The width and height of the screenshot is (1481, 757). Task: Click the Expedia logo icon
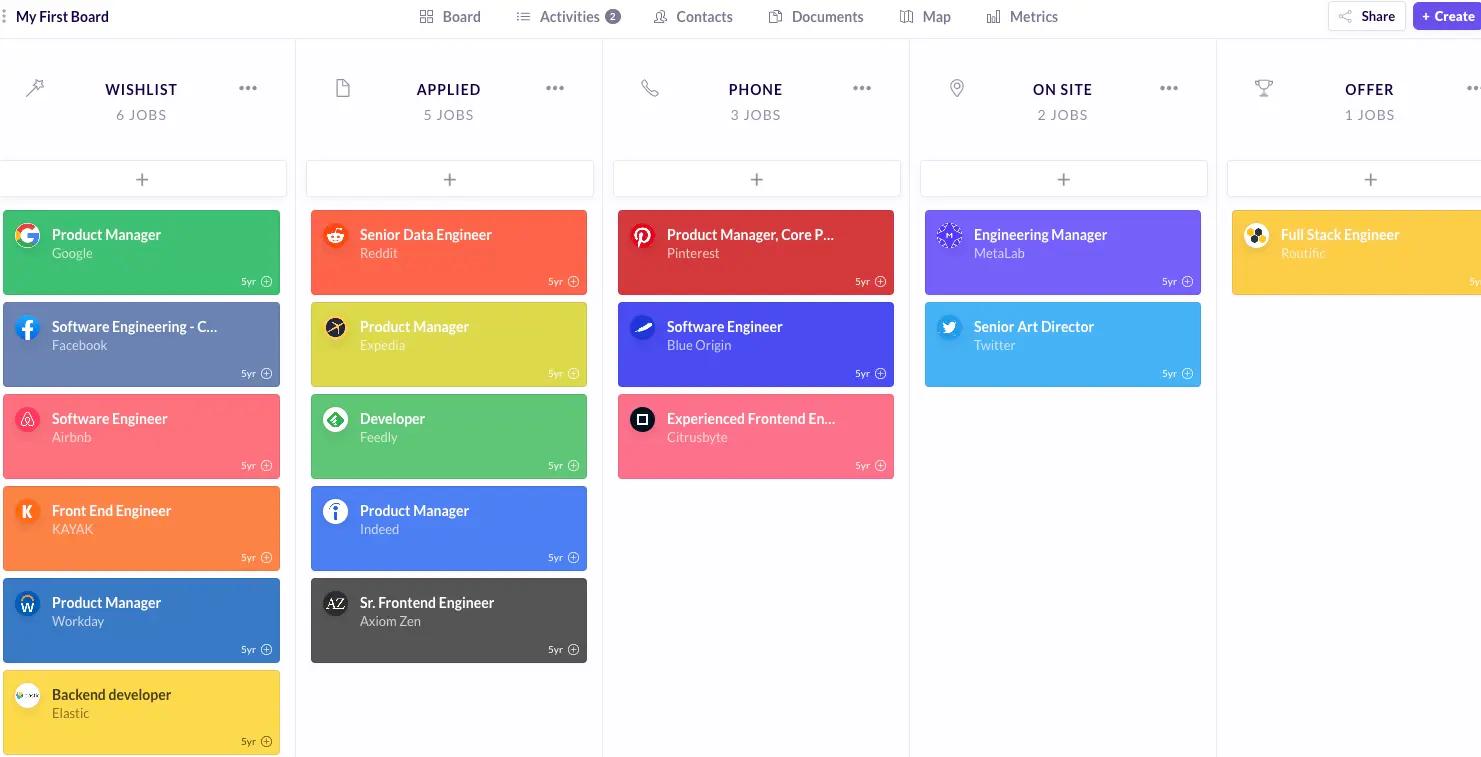(335, 328)
